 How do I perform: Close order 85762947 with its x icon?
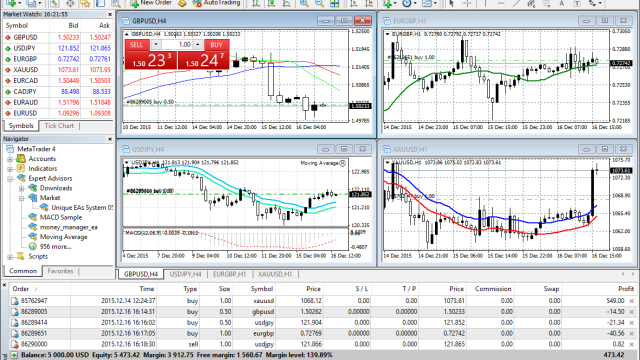tap(632, 301)
